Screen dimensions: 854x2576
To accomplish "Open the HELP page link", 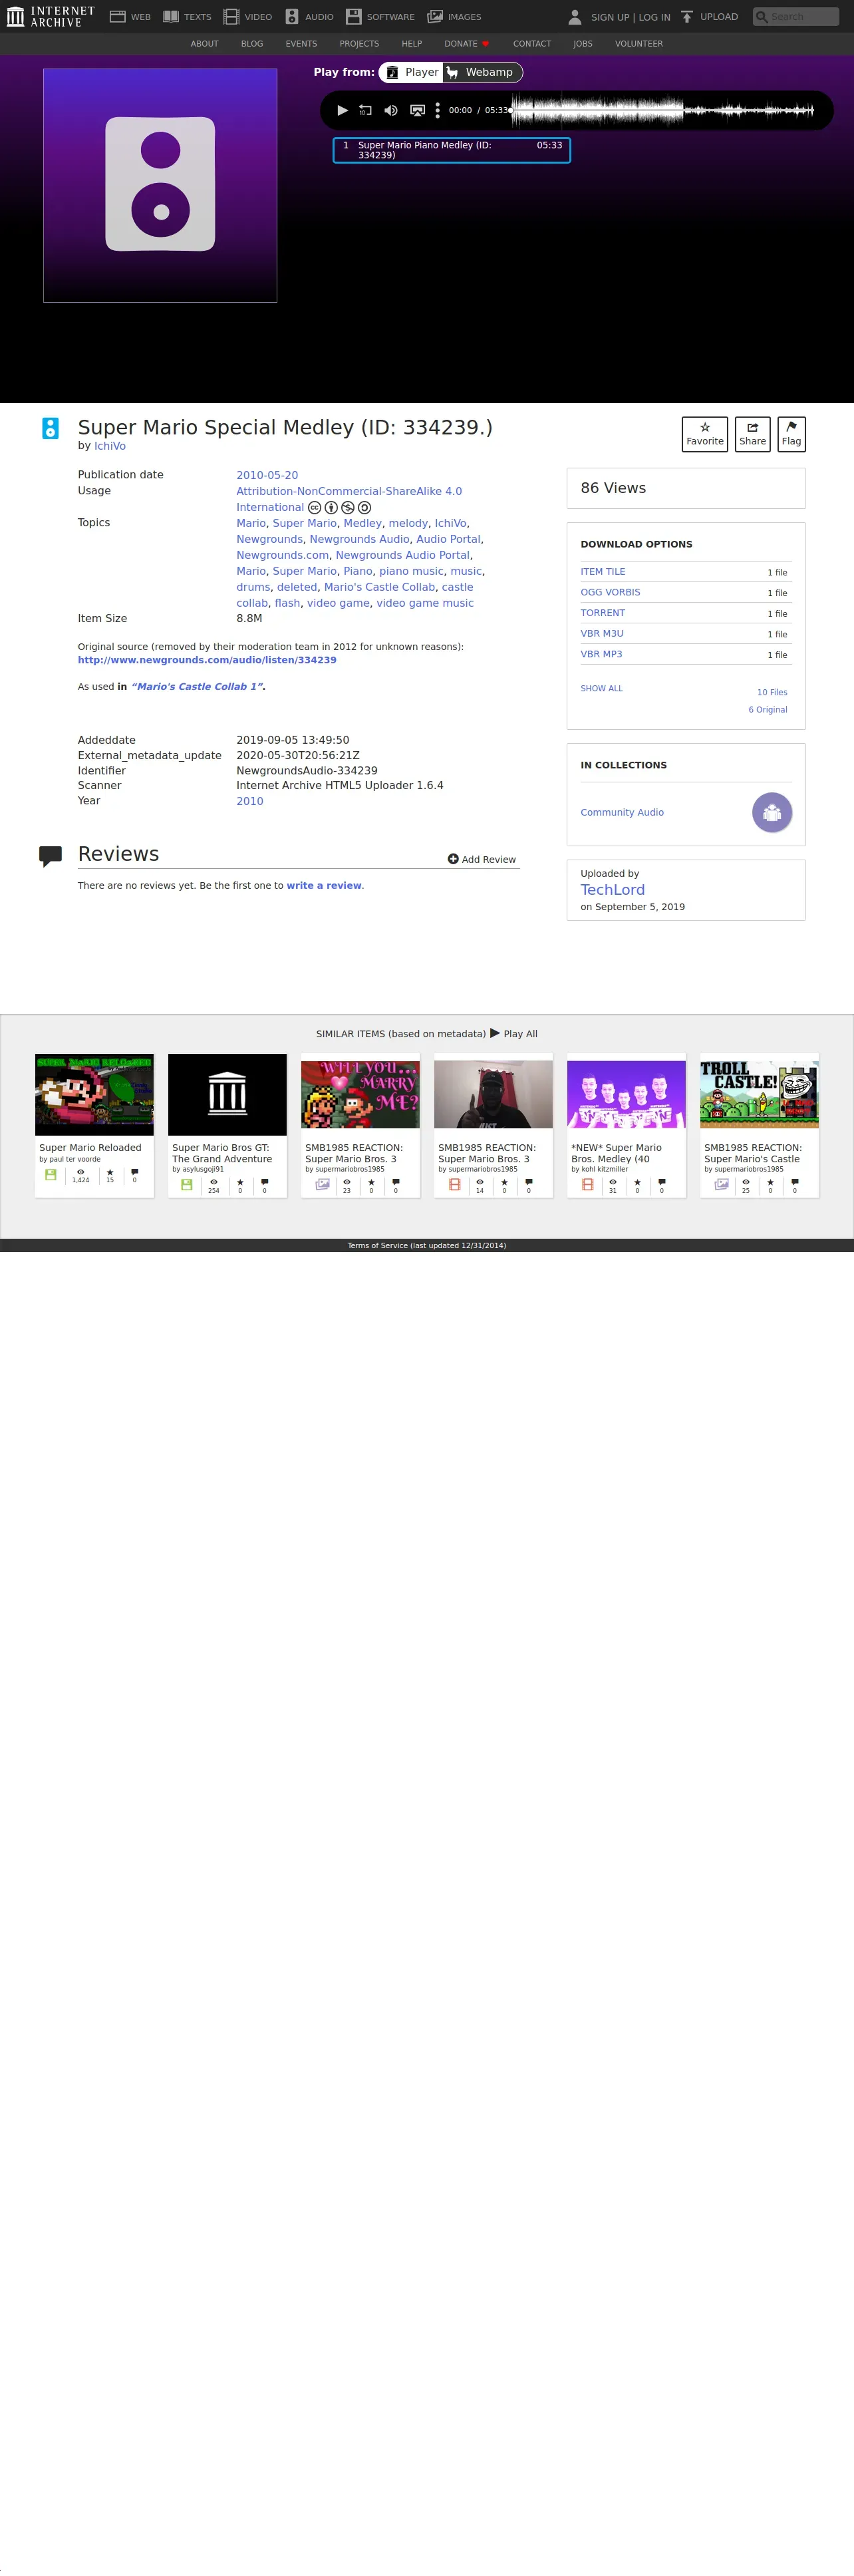I will coord(412,44).
